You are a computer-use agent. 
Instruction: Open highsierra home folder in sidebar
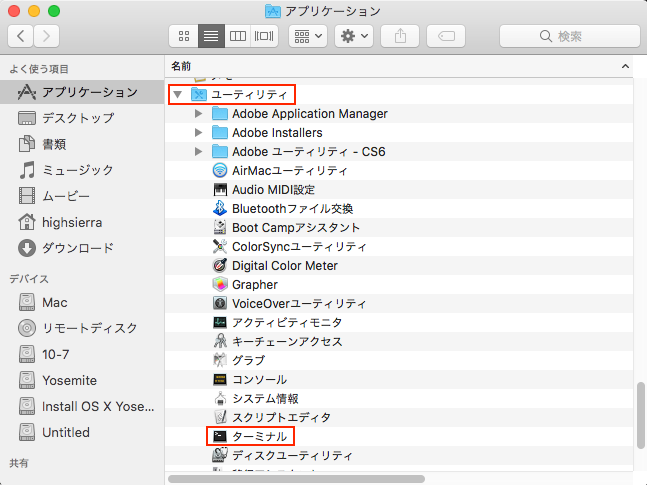pos(82,222)
